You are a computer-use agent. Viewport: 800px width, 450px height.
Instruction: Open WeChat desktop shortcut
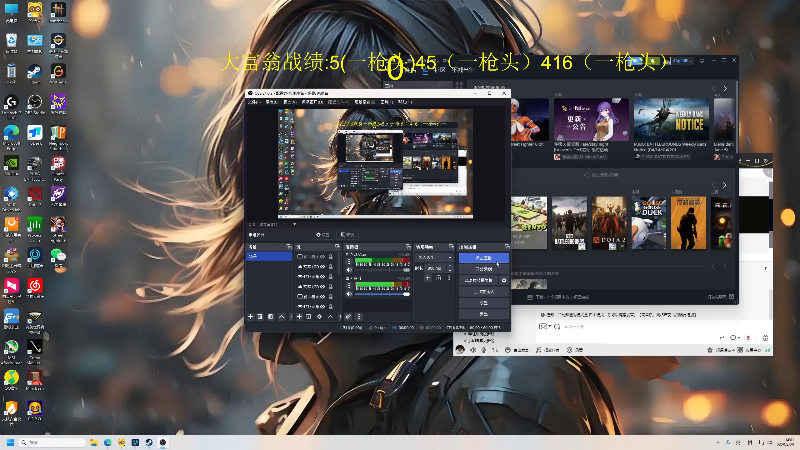click(x=58, y=257)
